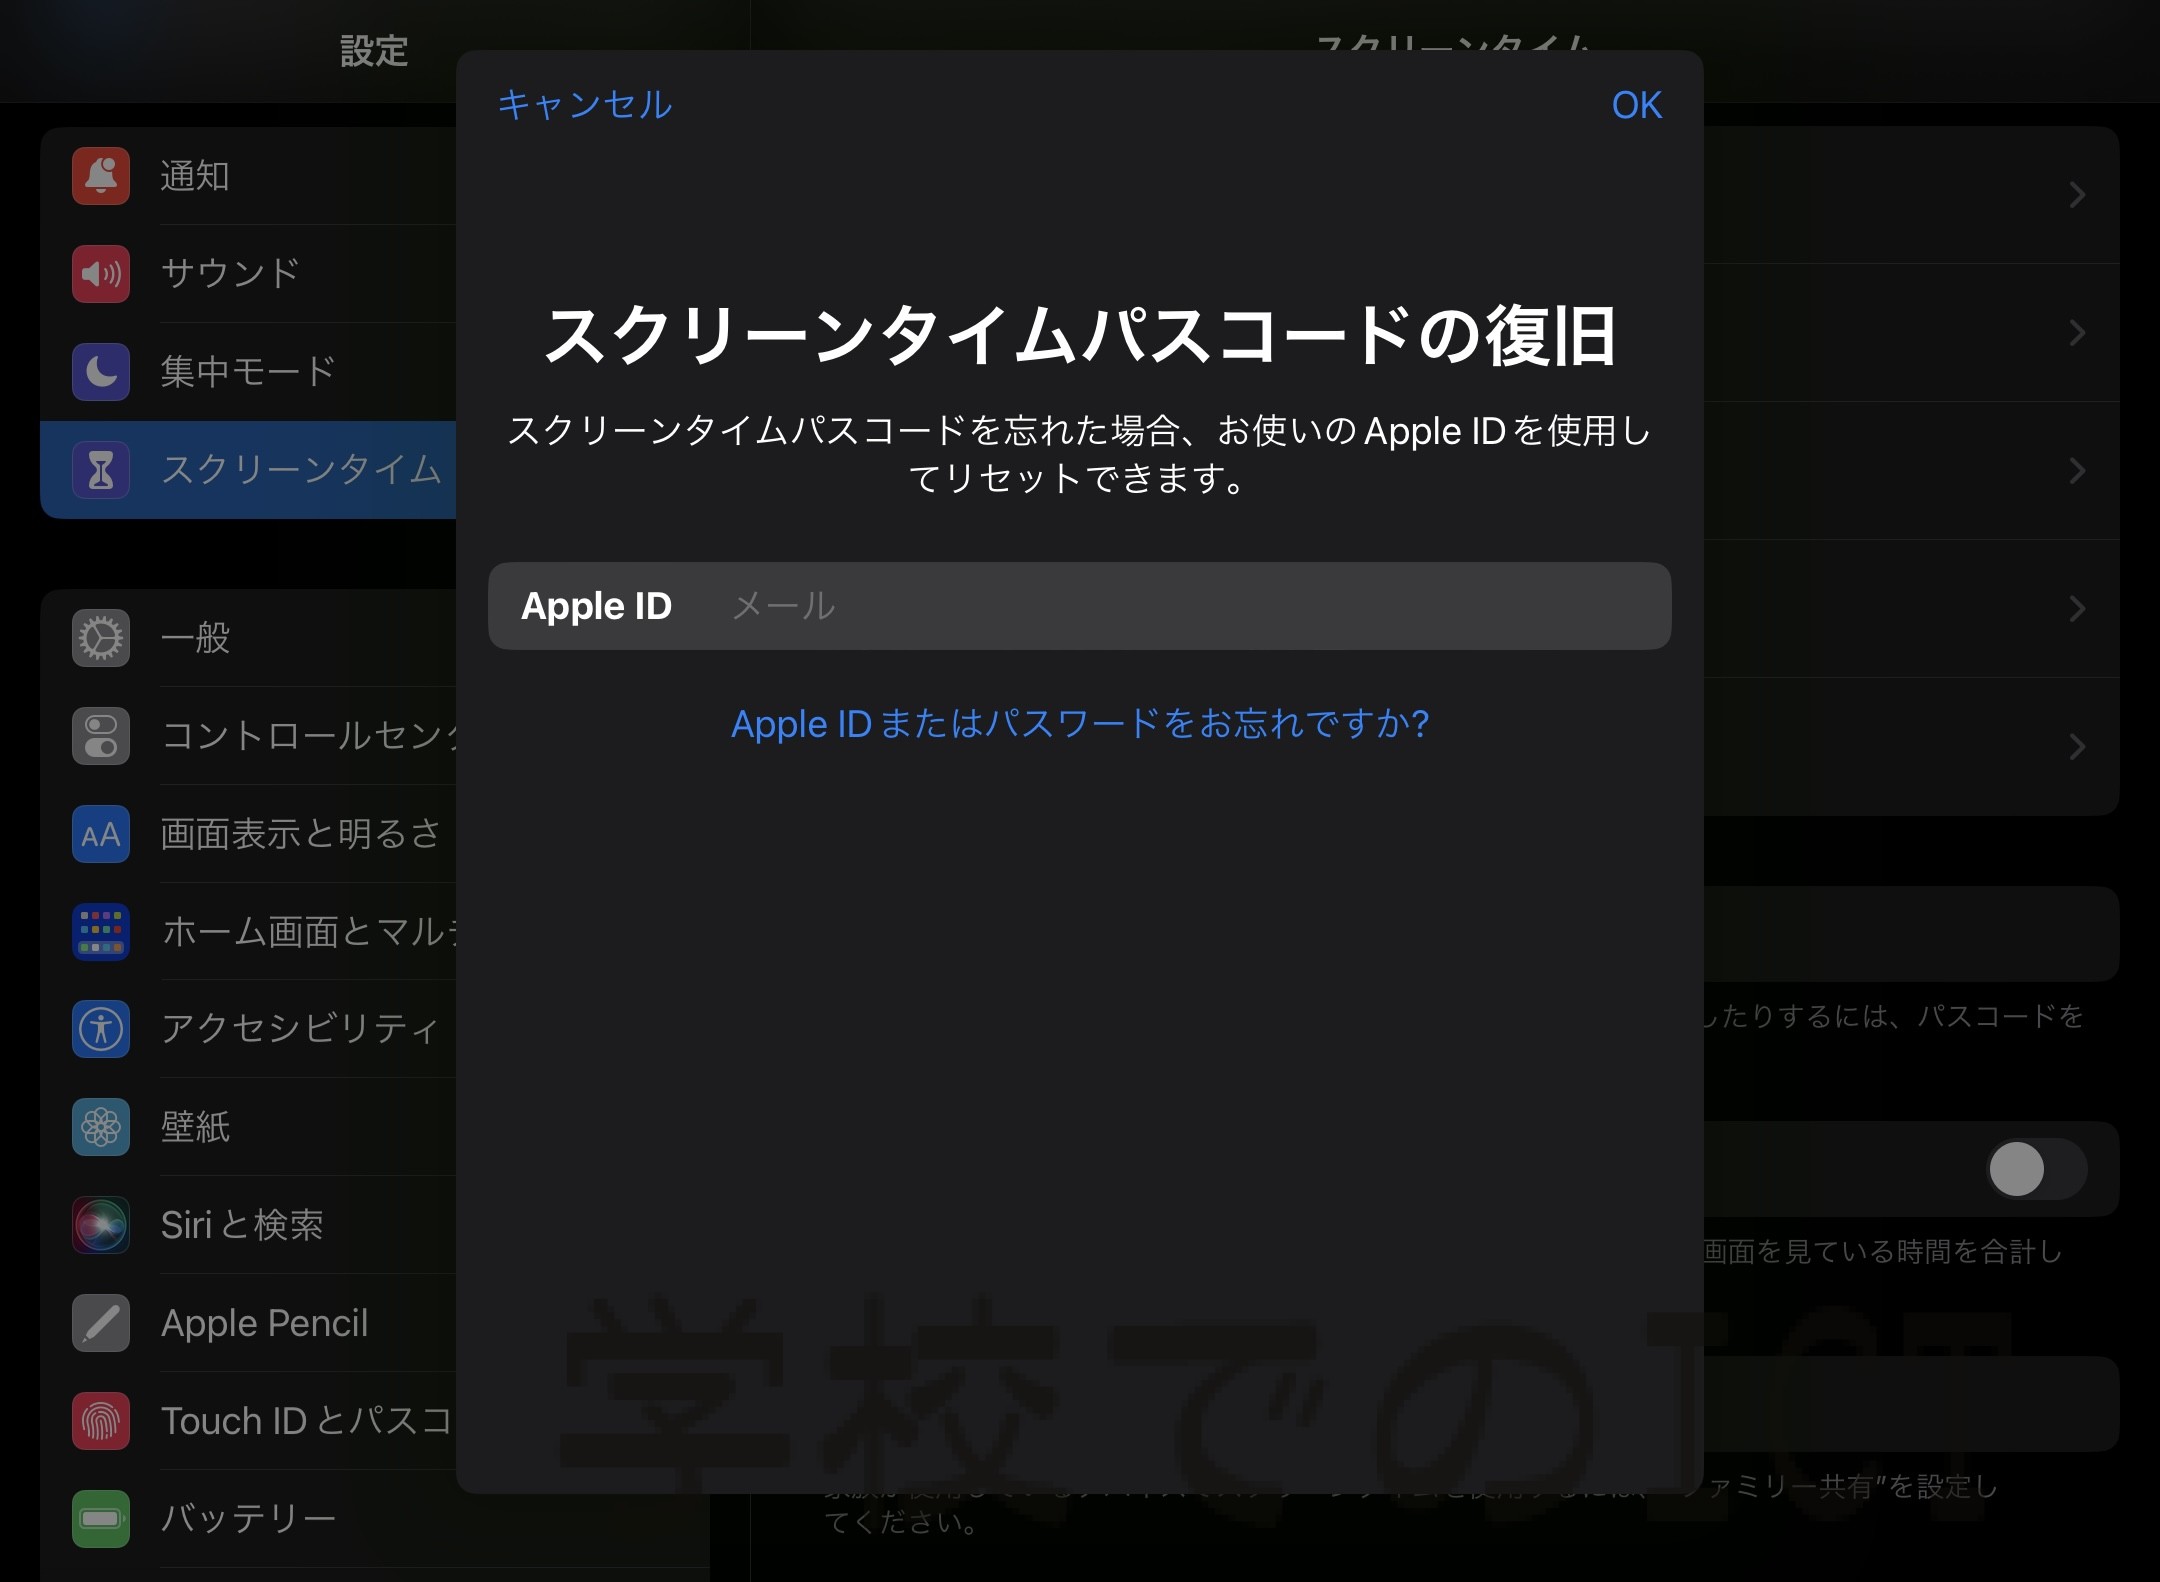Click the 集中モード moon icon
Screen dimensions: 2160x1582
pyautogui.click(x=101, y=372)
